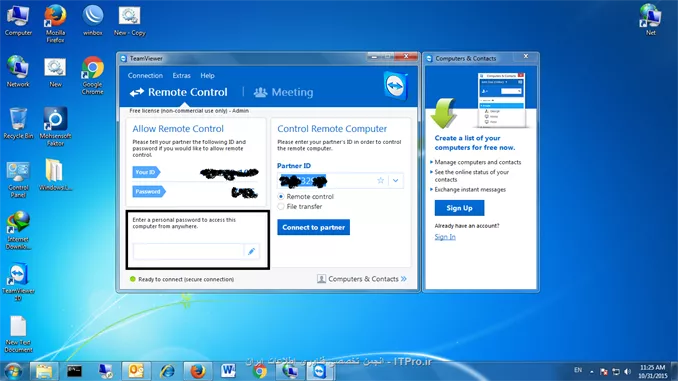The height and width of the screenshot is (381, 678).
Task: Open Outlook from the taskbar
Action: coord(136,371)
